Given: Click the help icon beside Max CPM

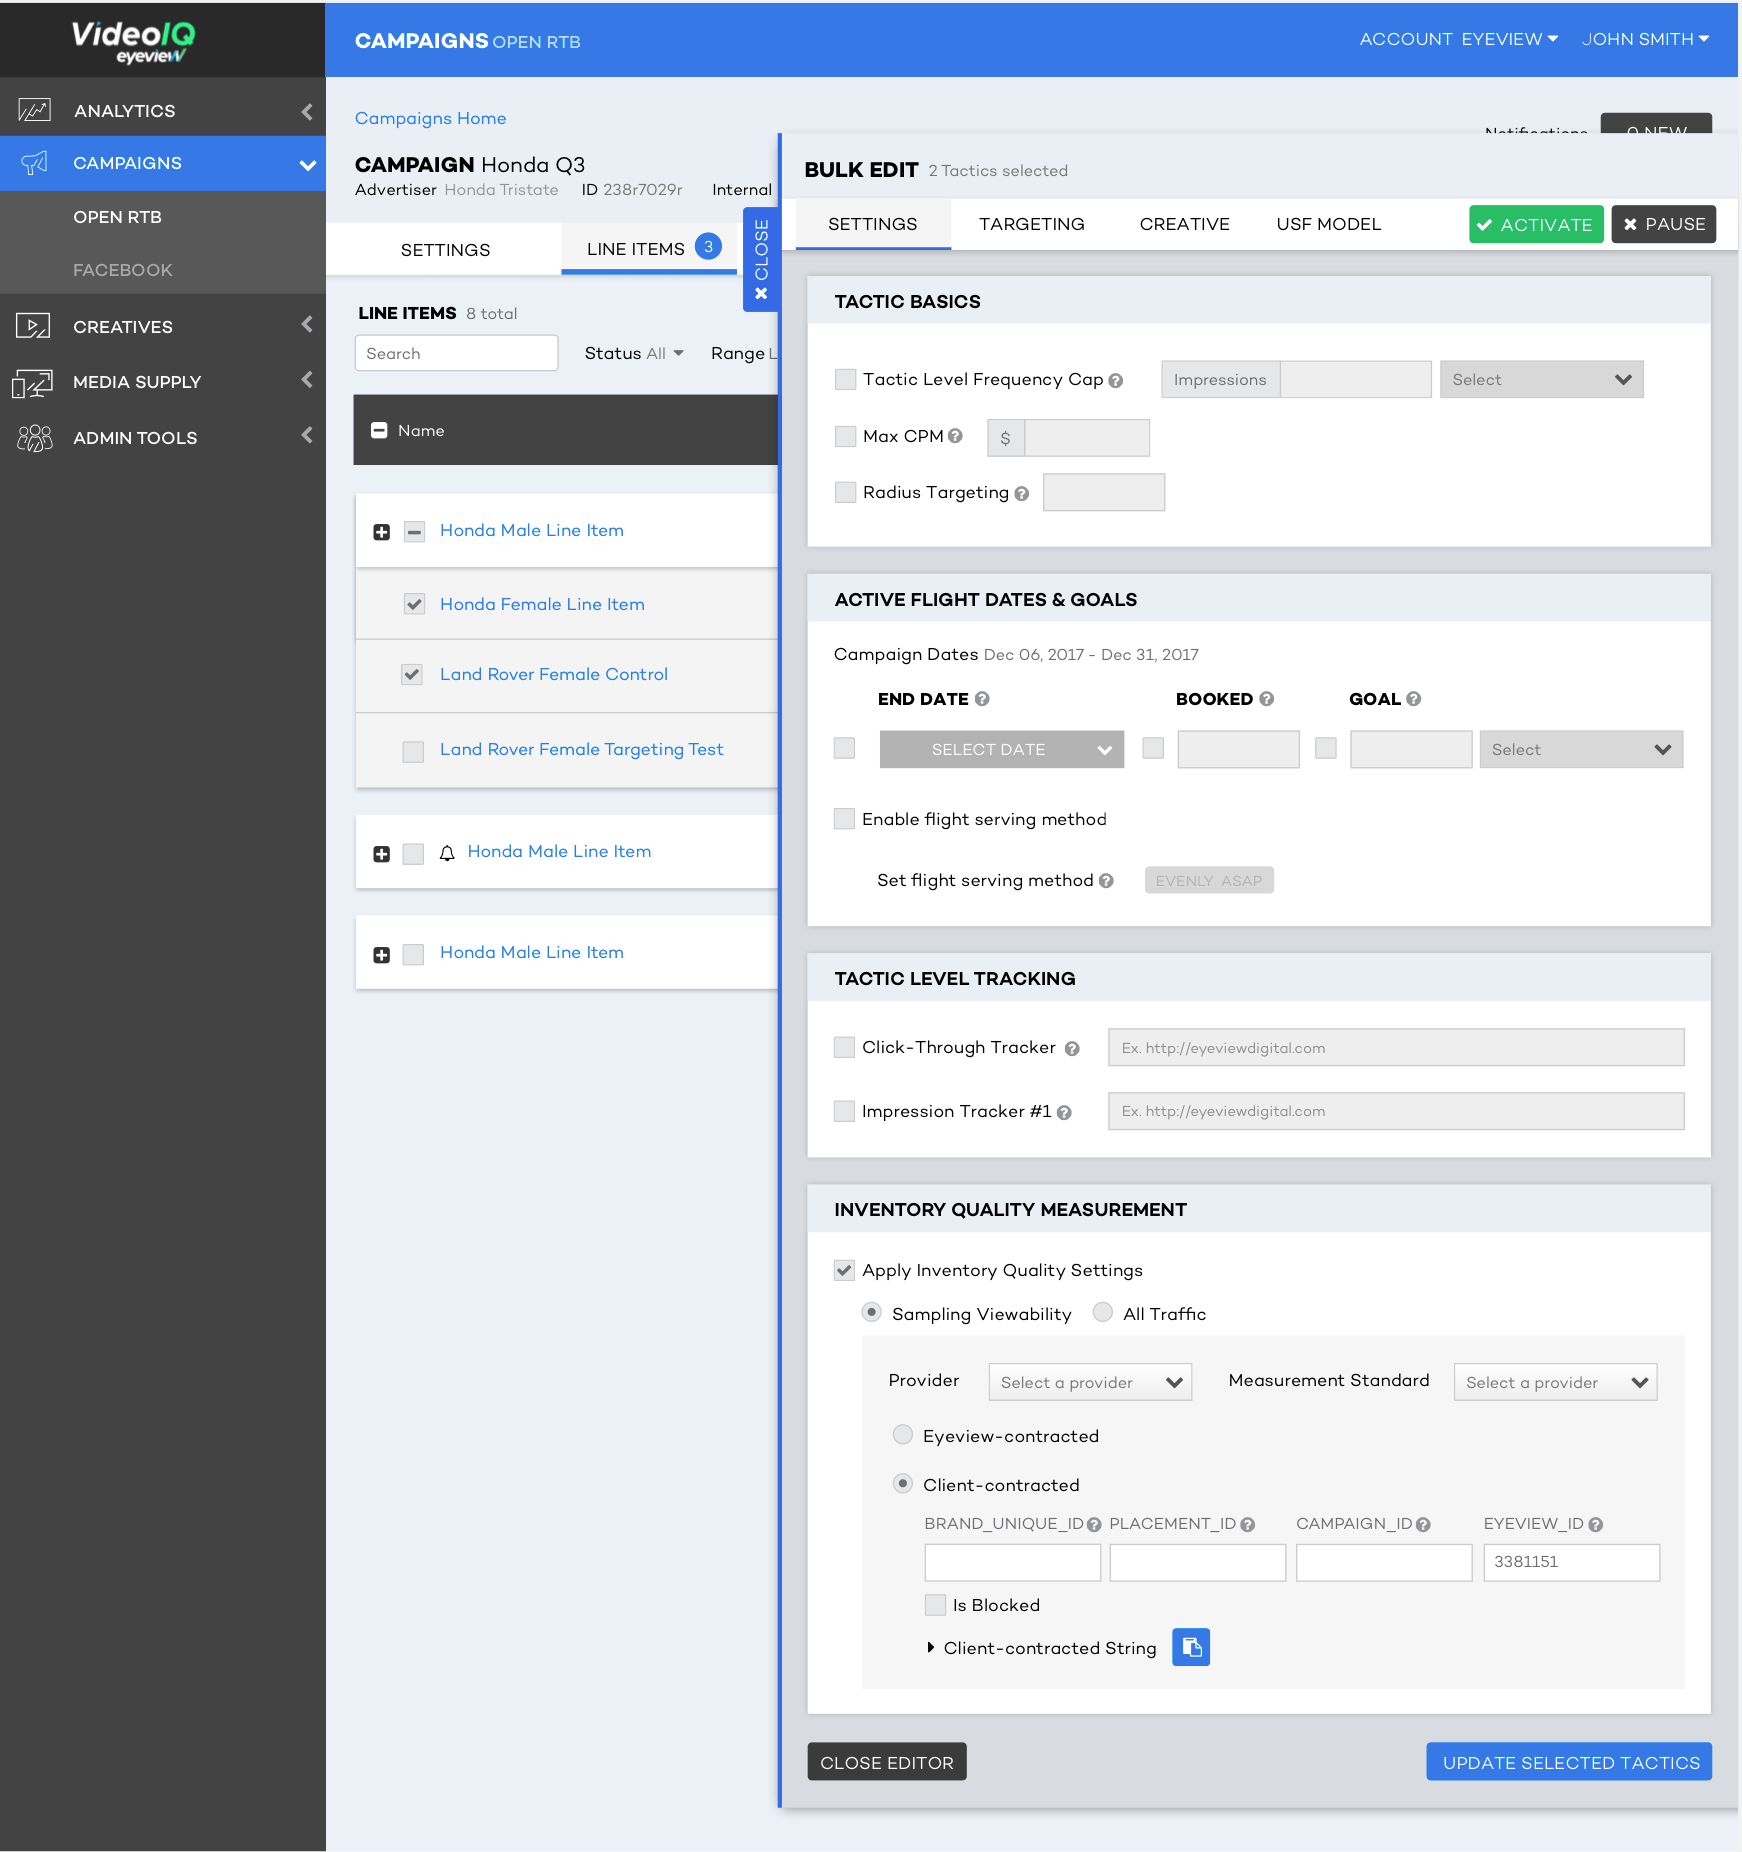Looking at the screenshot, I should (x=955, y=436).
